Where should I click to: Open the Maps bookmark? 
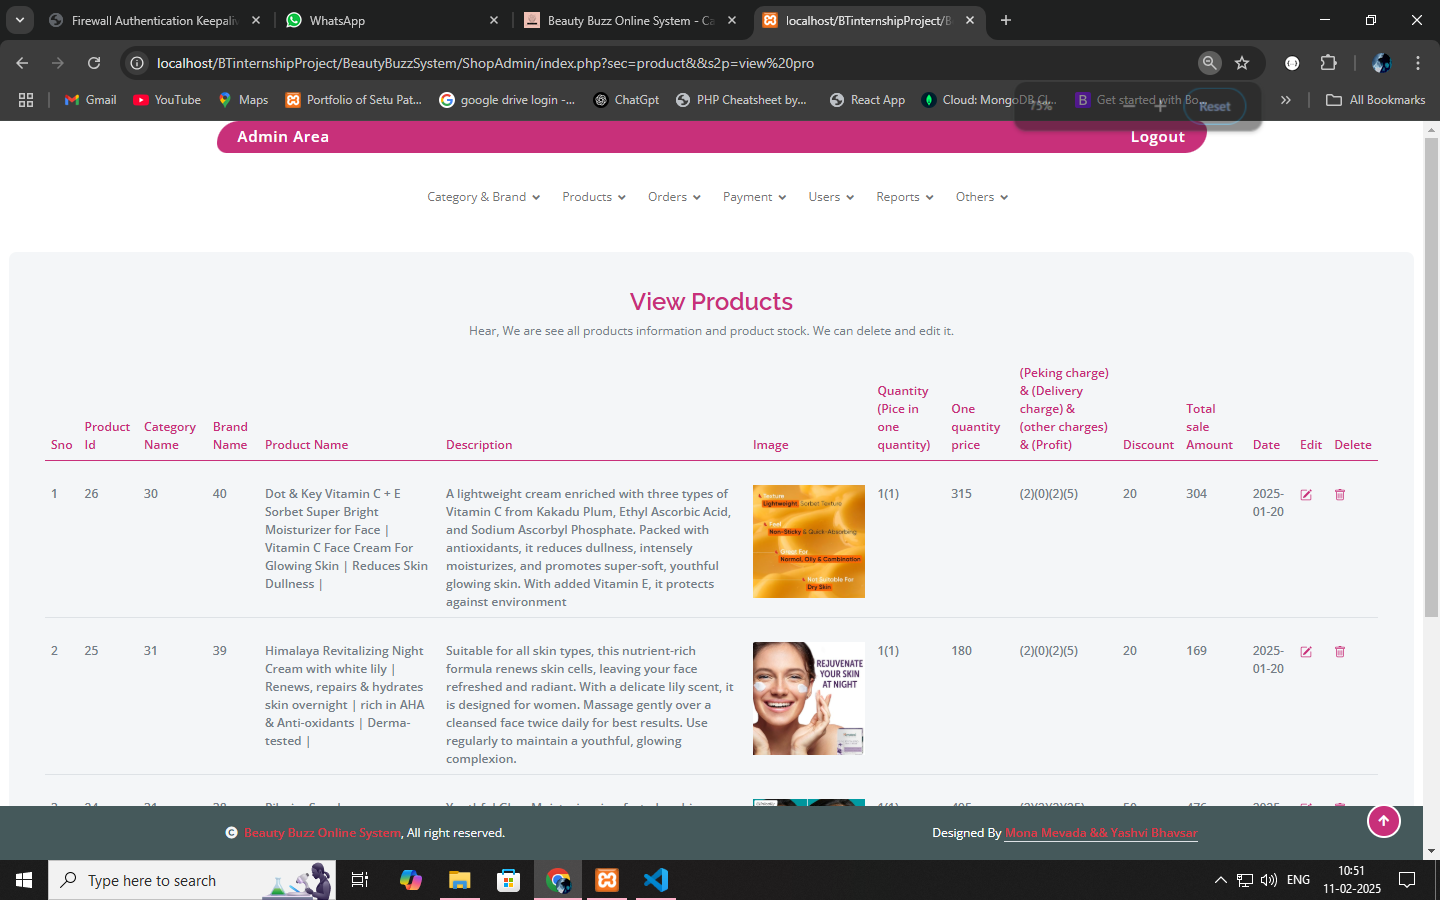[x=243, y=100]
